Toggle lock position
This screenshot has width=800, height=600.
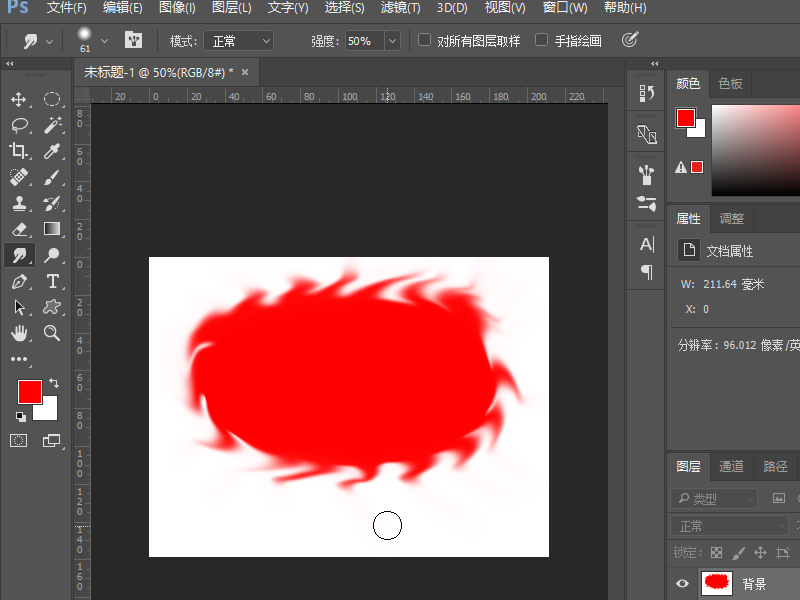coord(760,553)
